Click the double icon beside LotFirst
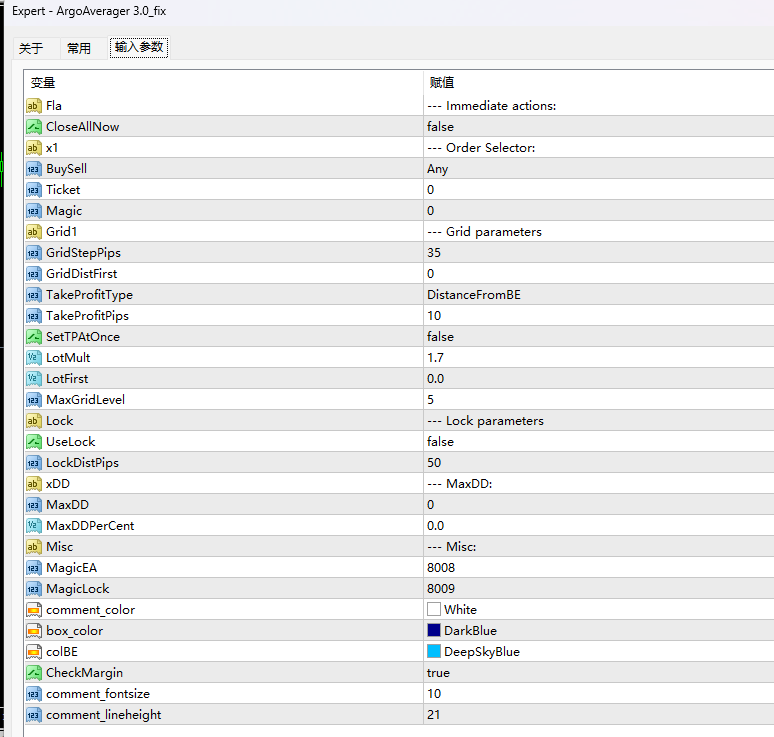This screenshot has width=774, height=737. click(34, 379)
